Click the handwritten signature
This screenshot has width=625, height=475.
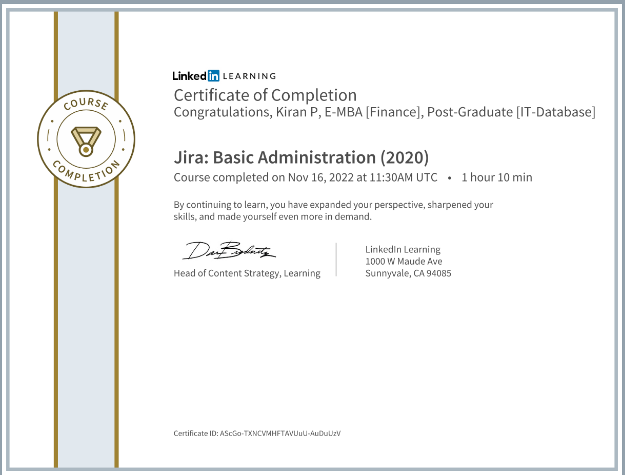point(229,251)
